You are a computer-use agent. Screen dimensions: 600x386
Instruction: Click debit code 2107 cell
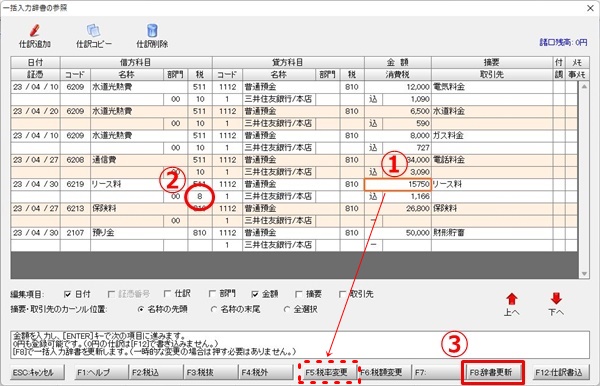coord(75,233)
